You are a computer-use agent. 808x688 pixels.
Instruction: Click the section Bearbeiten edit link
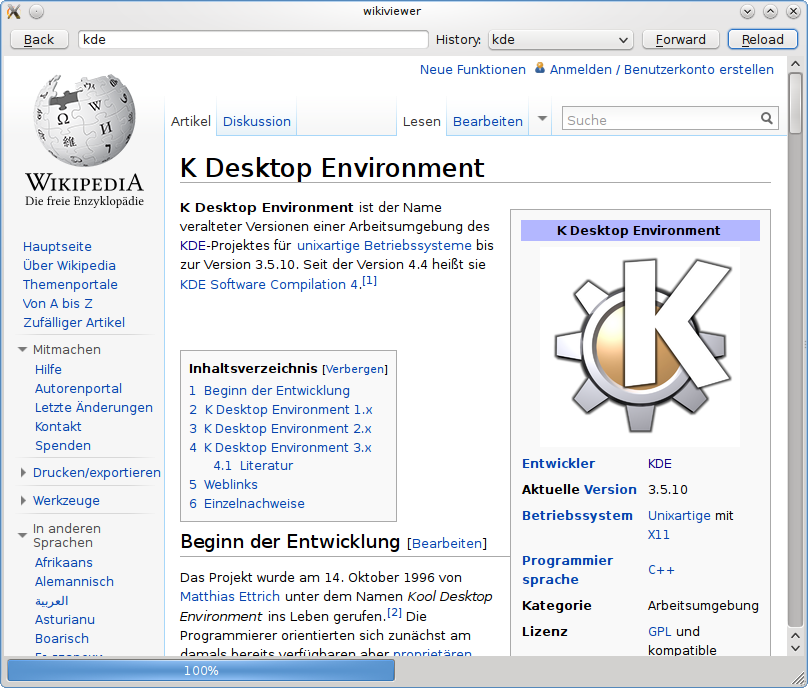(x=447, y=544)
